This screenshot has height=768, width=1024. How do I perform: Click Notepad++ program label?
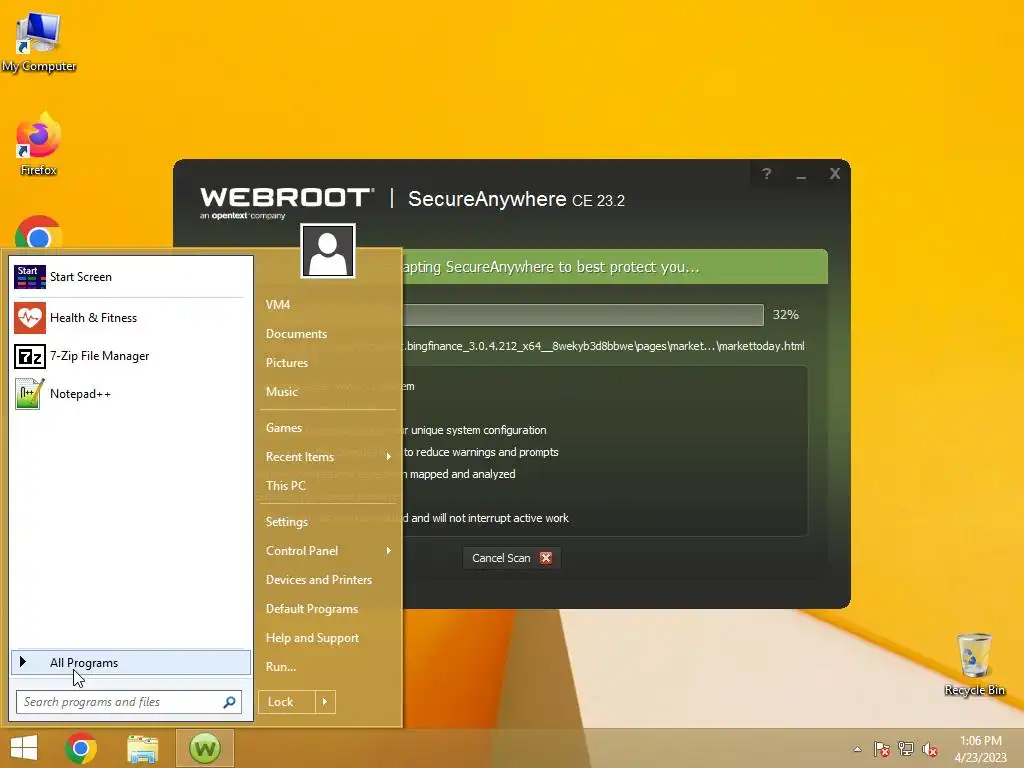coord(80,394)
